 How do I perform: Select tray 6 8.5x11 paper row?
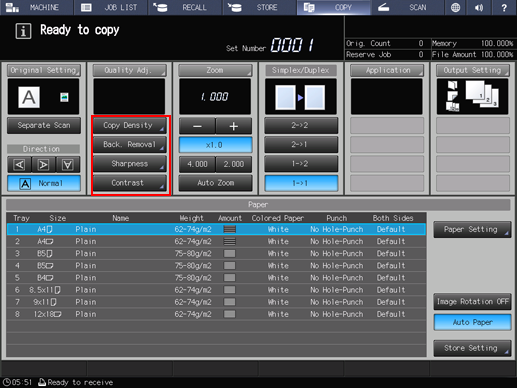click(x=216, y=290)
